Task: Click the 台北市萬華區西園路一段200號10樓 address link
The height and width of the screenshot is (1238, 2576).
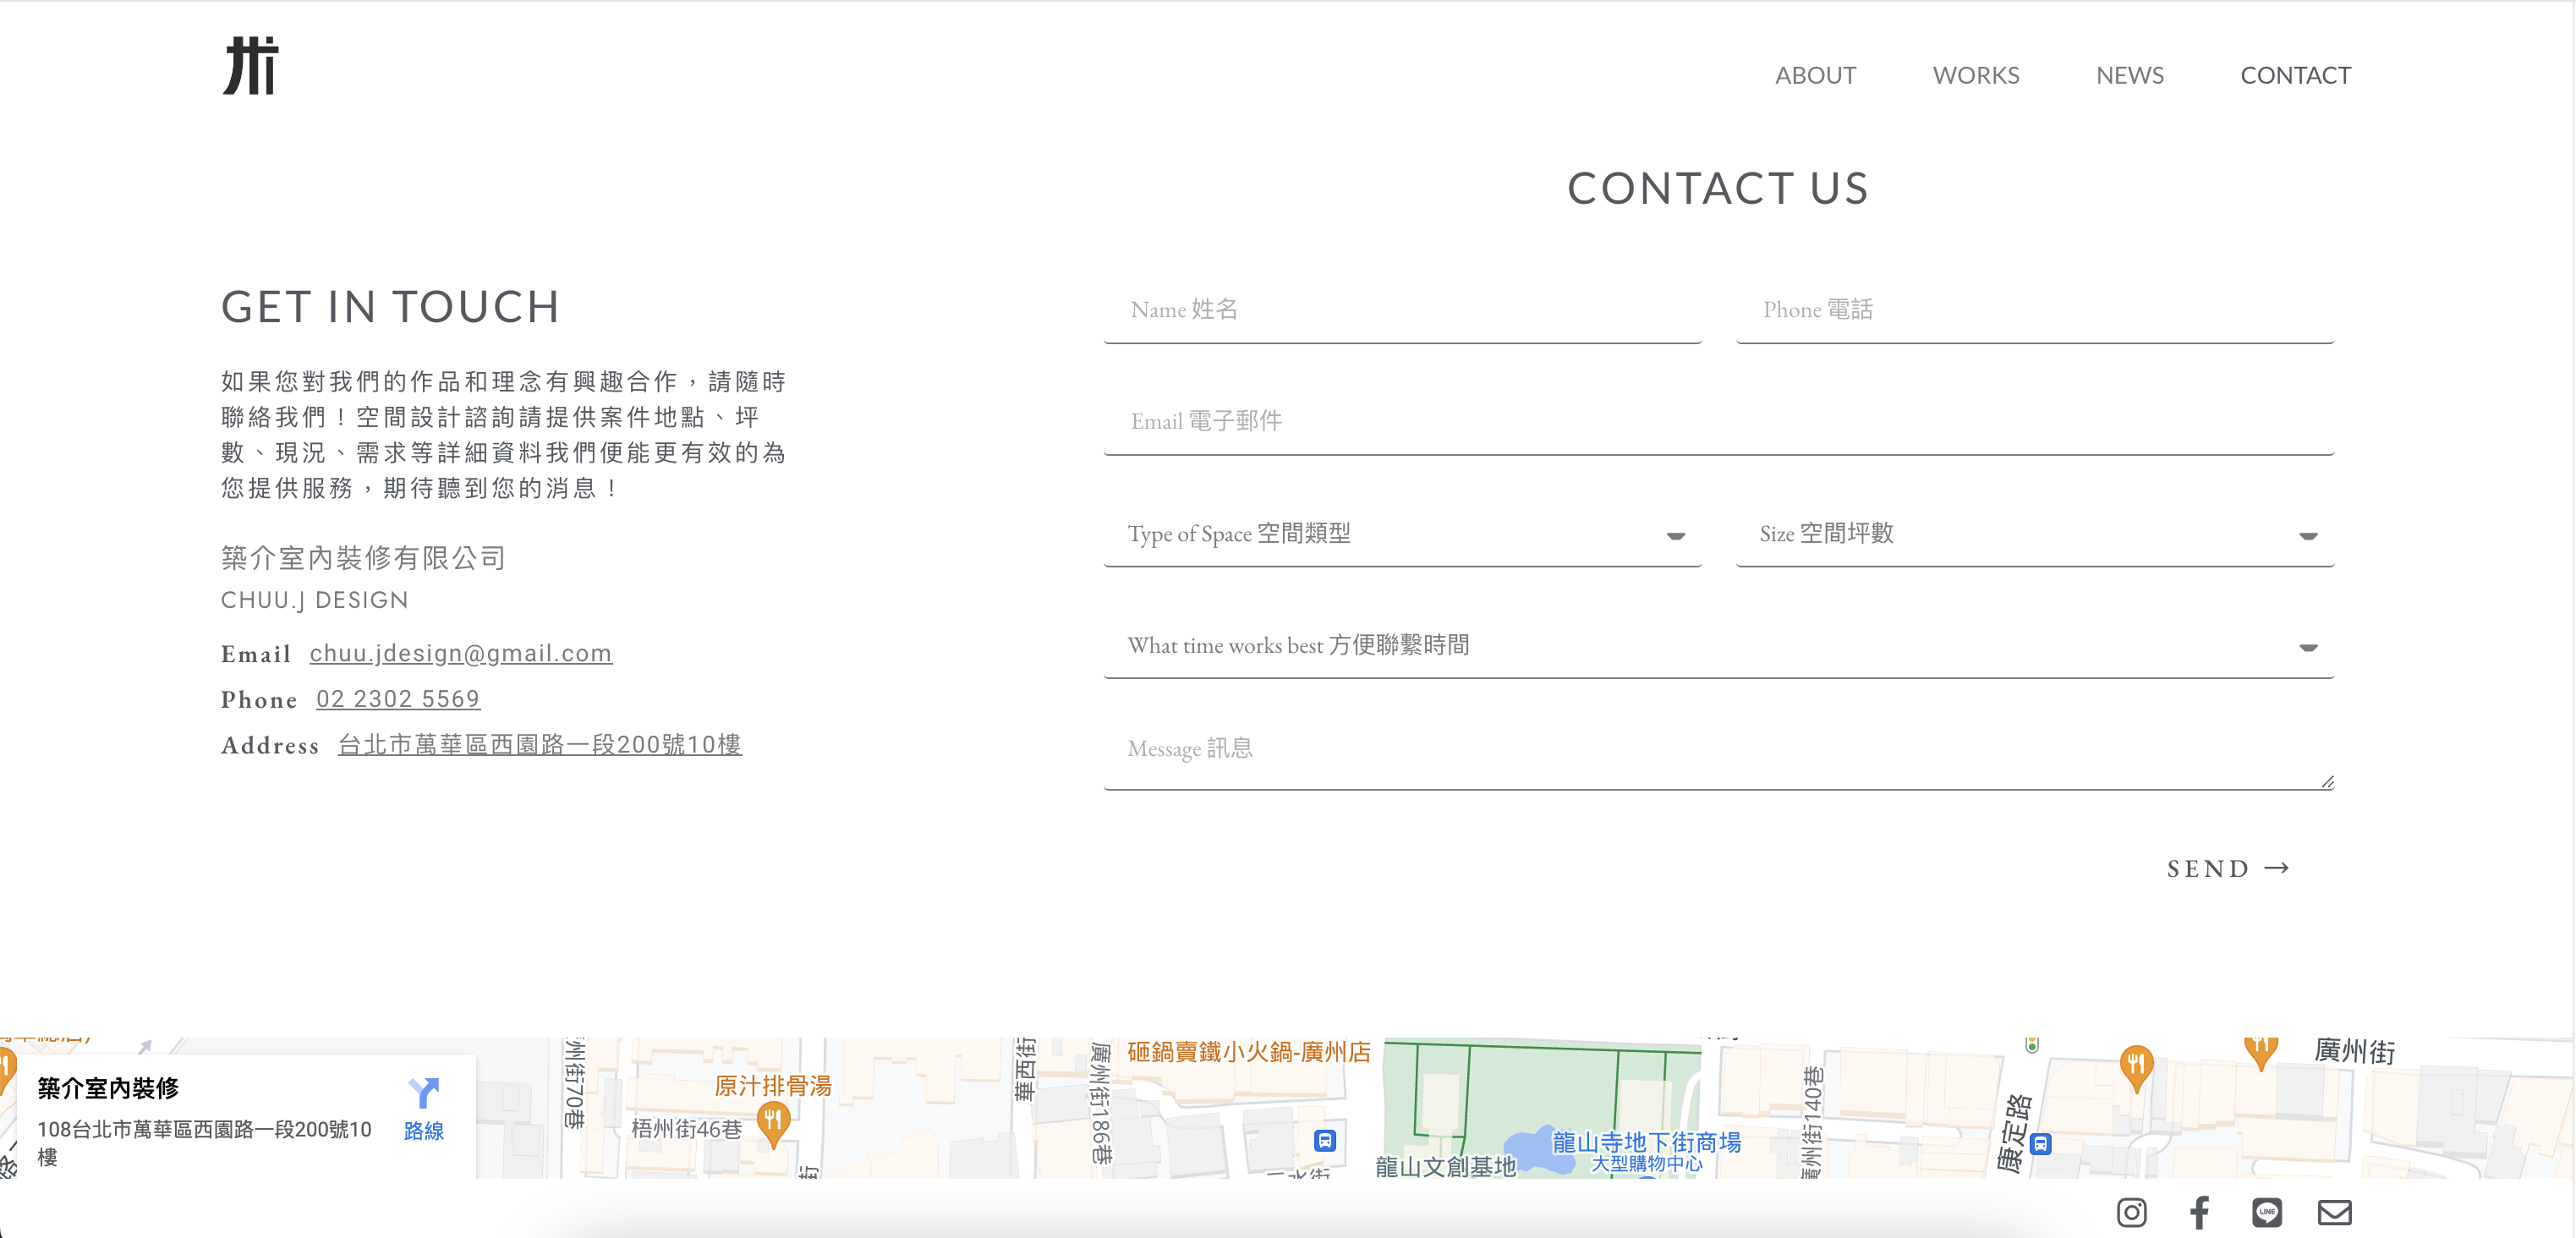Action: [x=540, y=745]
